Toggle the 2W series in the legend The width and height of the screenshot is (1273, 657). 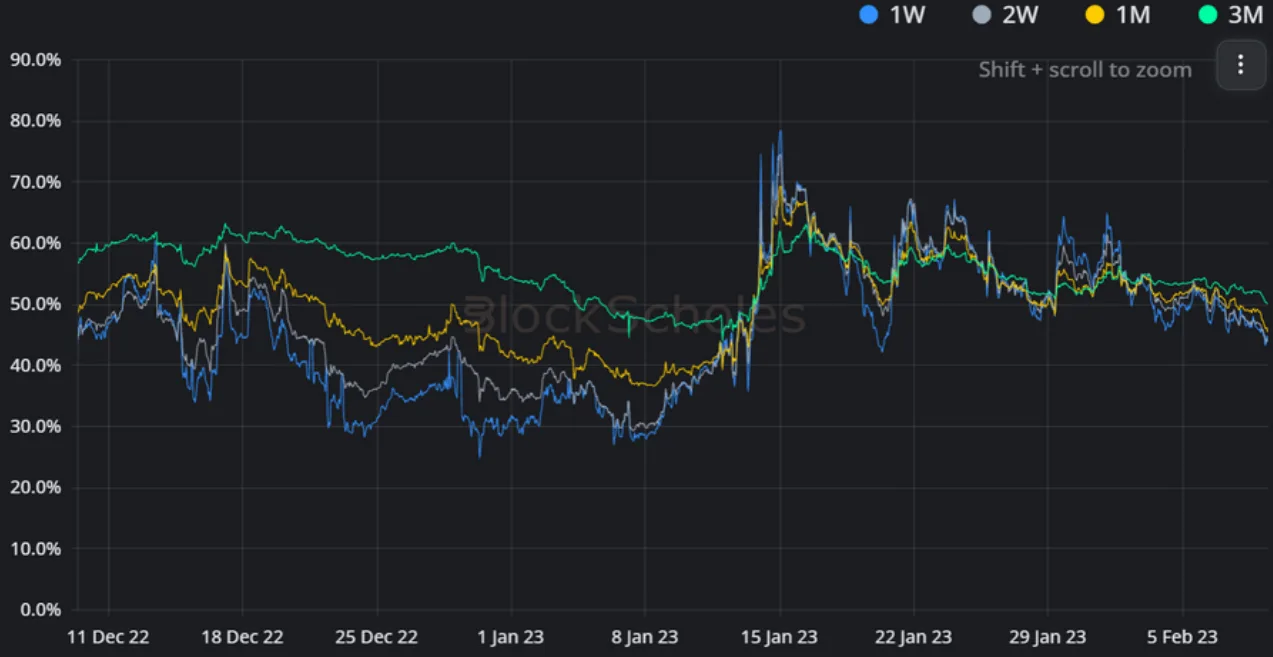[1006, 15]
